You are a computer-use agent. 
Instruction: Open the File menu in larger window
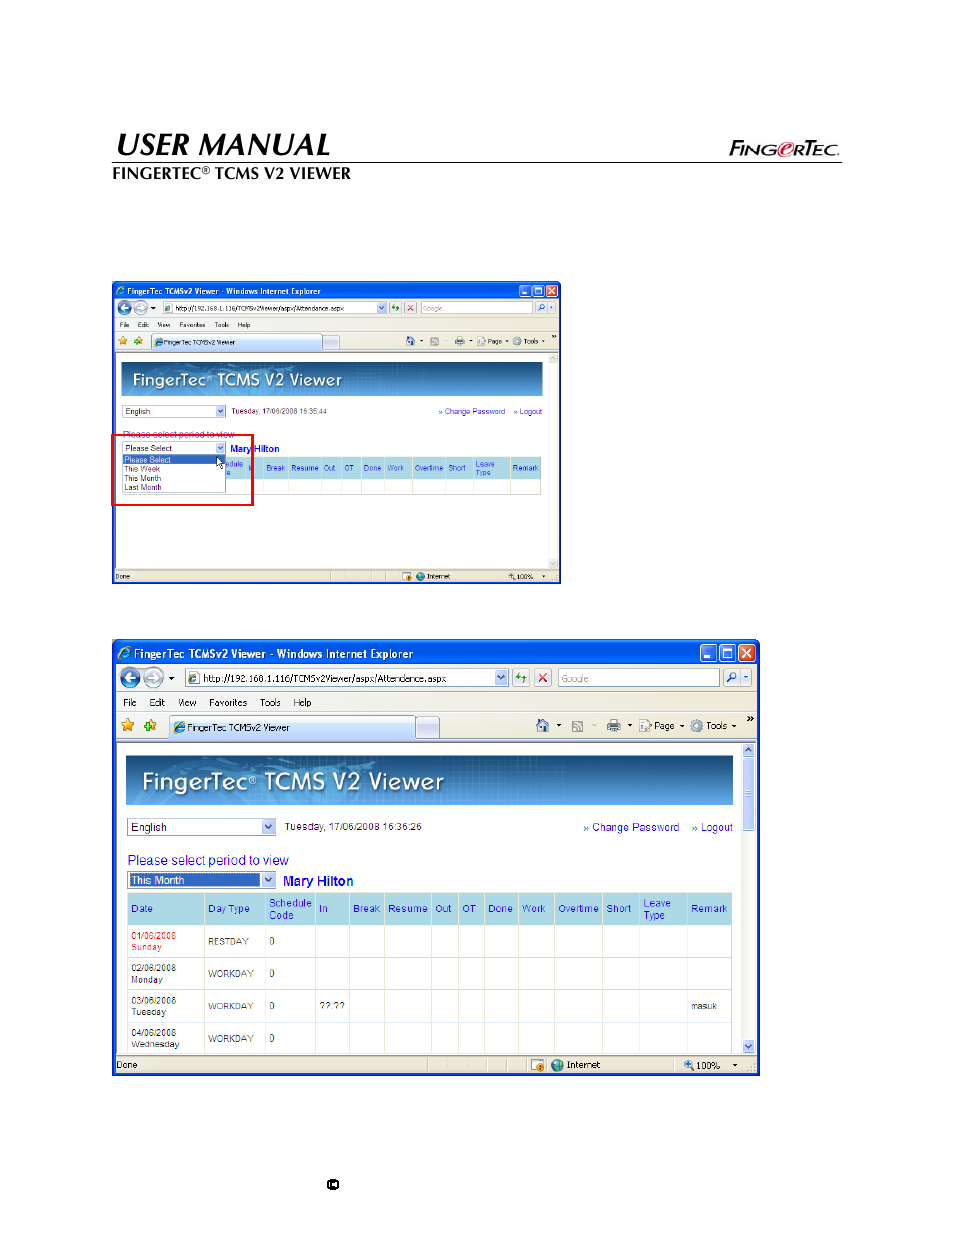(130, 703)
